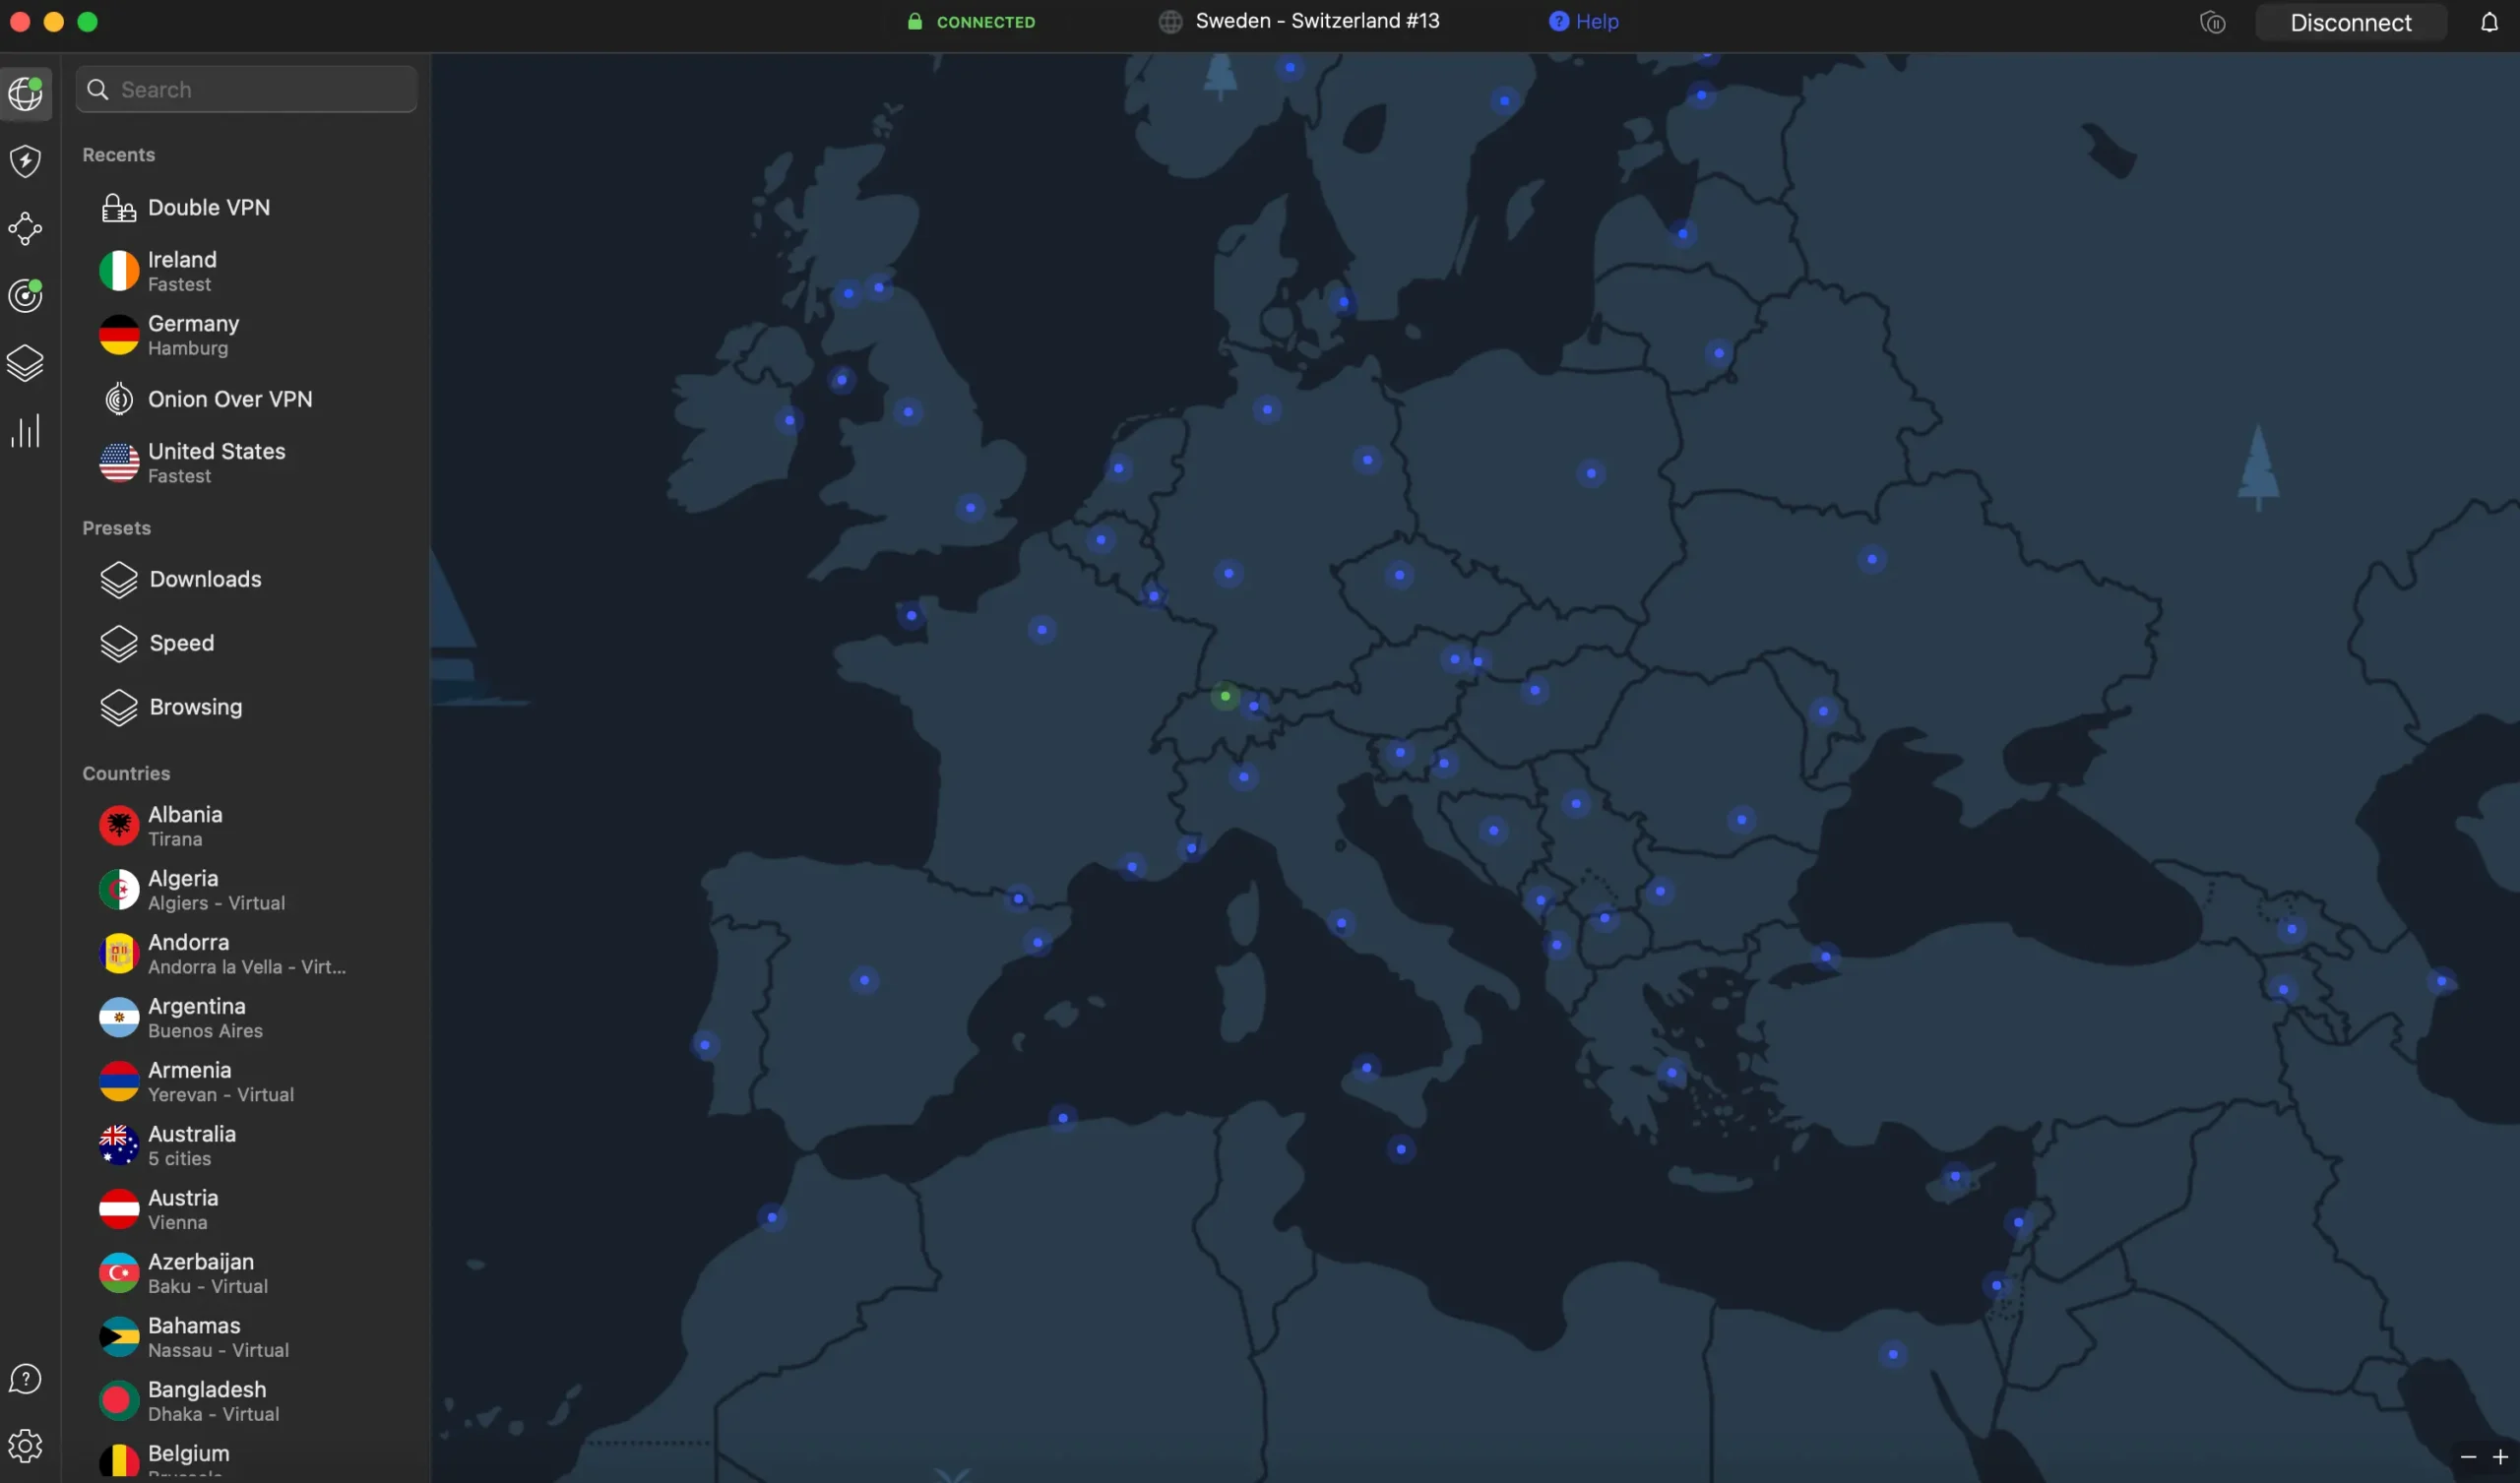Connect to Bahamas Nassau Virtual
The height and width of the screenshot is (1483, 2520).
pos(247,1337)
